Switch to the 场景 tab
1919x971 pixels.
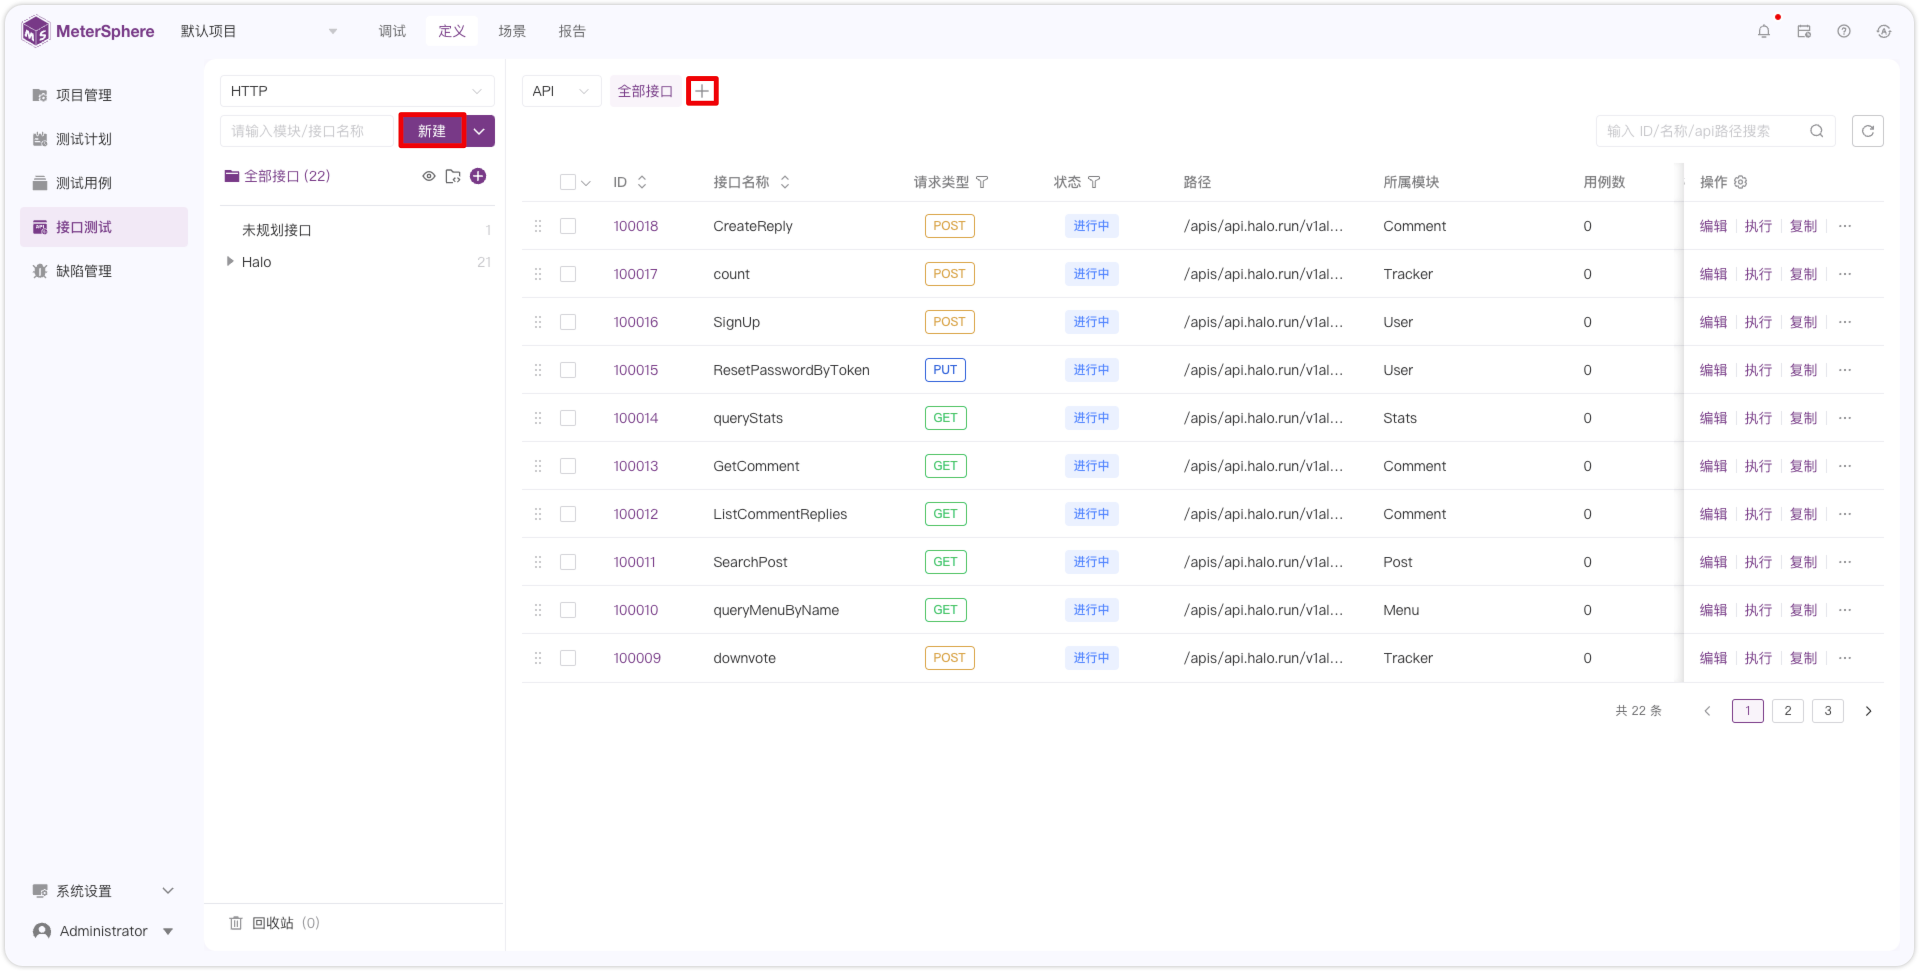pos(512,32)
